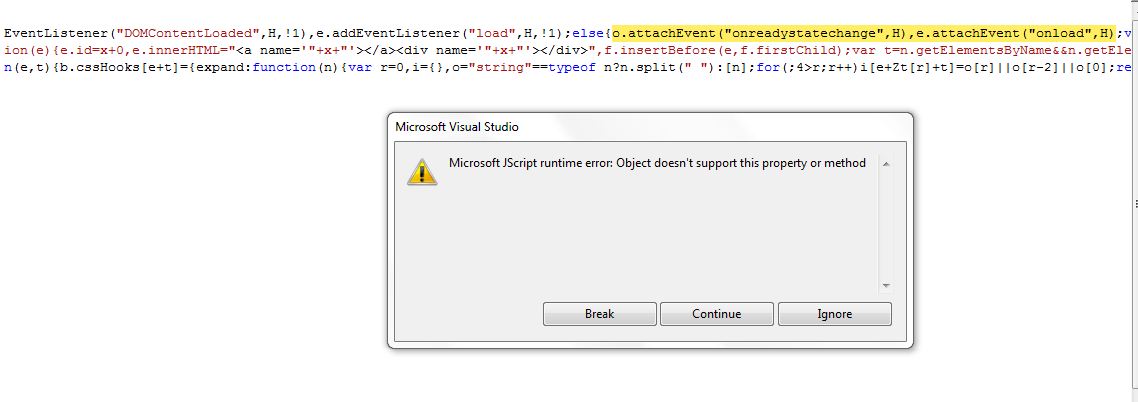Click the yellow warning triangle icon

click(422, 173)
